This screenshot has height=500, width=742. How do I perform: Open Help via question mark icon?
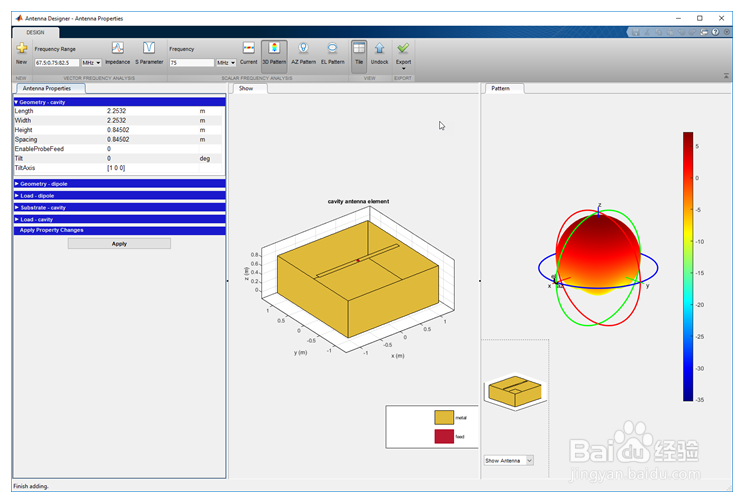(x=716, y=32)
